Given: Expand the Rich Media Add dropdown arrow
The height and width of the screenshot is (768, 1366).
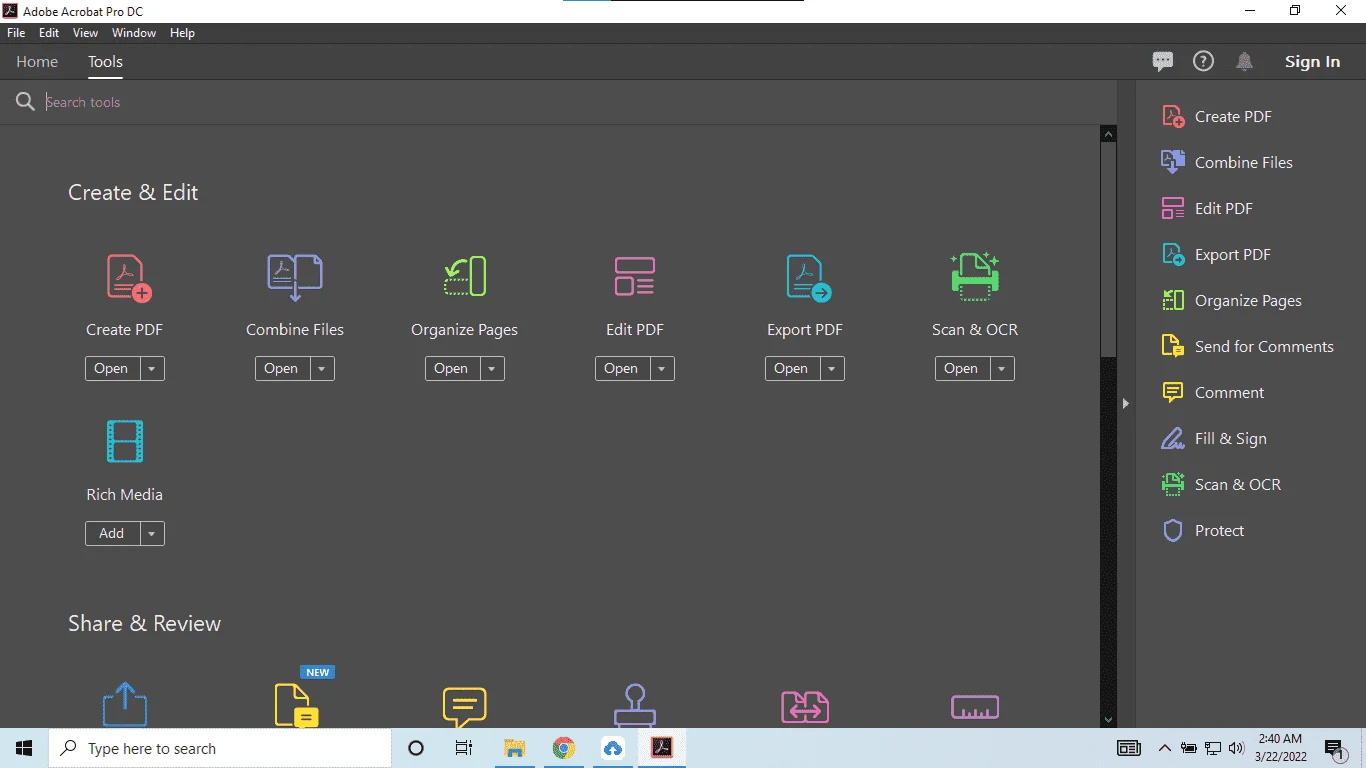Looking at the screenshot, I should tap(152, 534).
